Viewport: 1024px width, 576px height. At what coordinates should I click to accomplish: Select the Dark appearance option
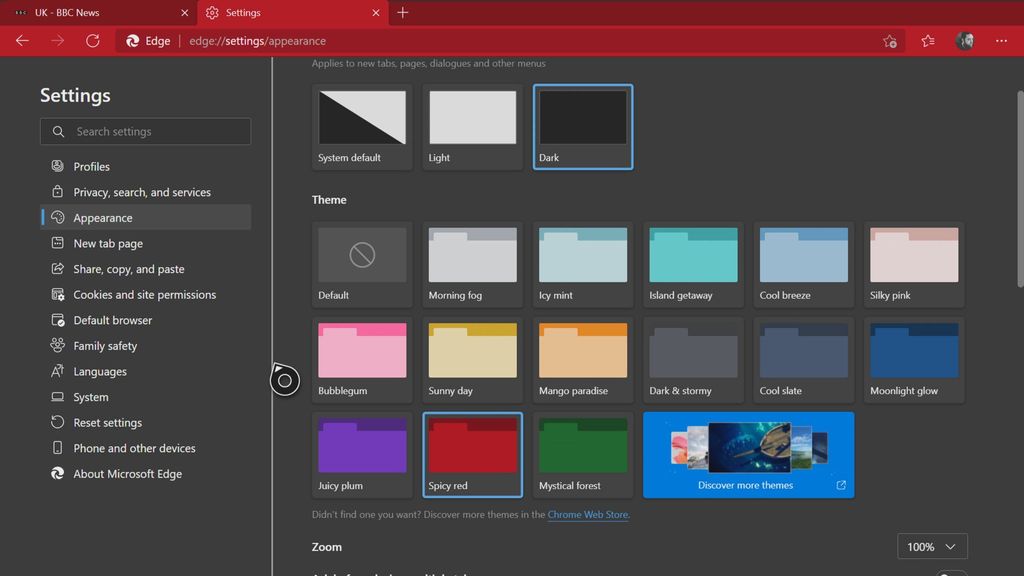coord(582,126)
